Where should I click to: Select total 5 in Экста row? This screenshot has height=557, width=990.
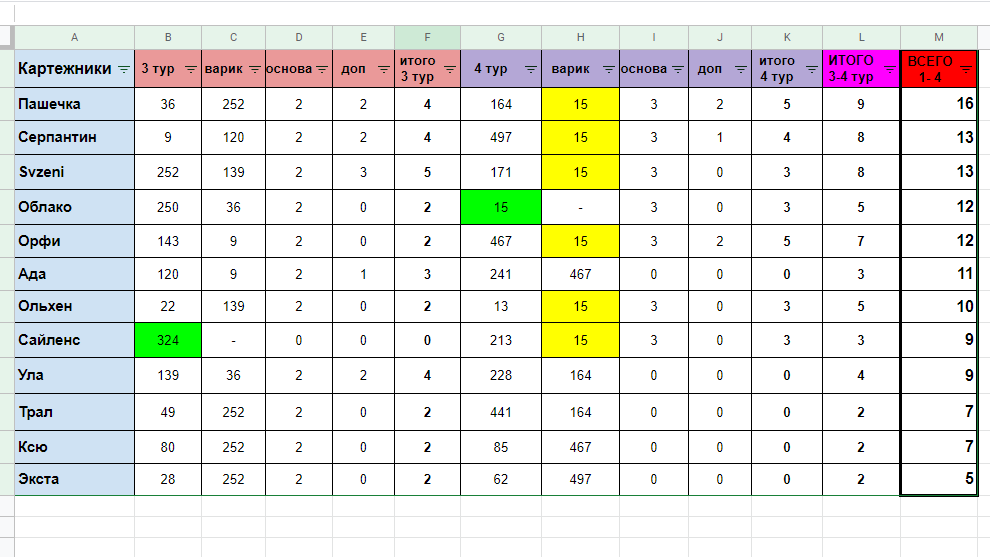(x=939, y=479)
